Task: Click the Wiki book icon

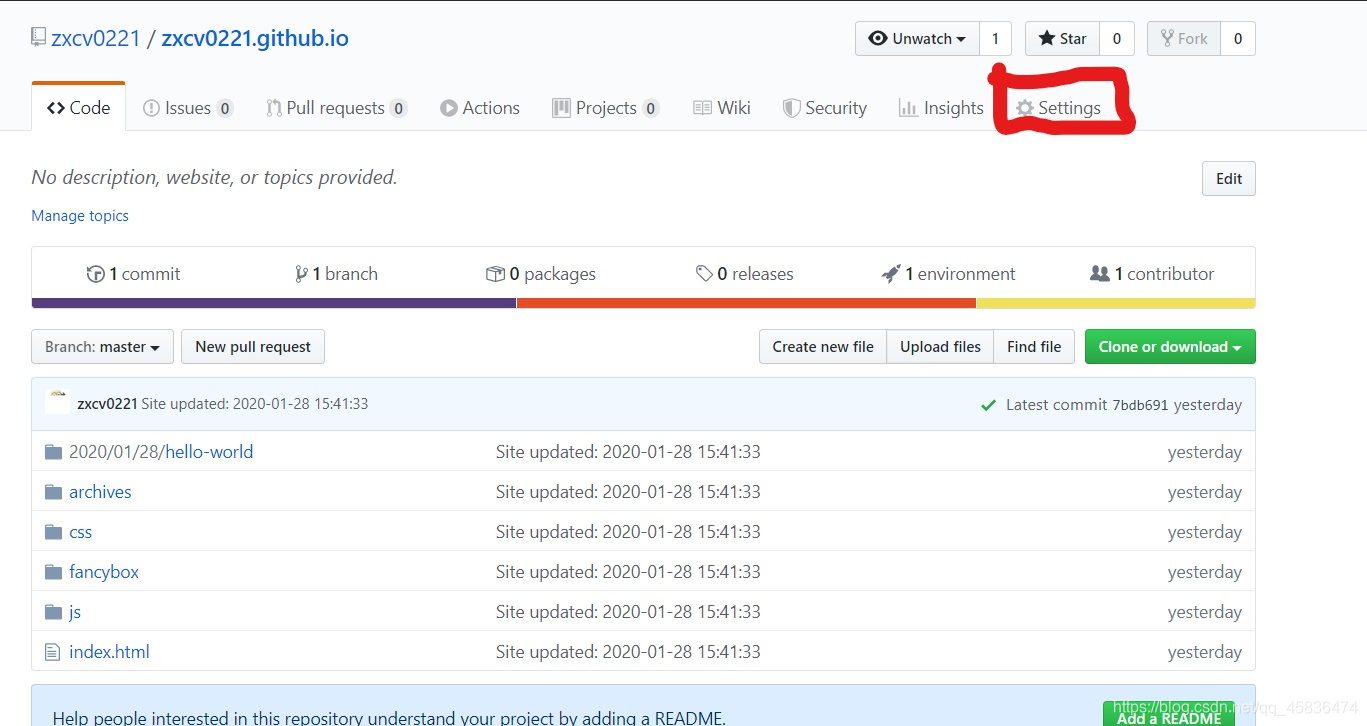Action: tap(702, 108)
